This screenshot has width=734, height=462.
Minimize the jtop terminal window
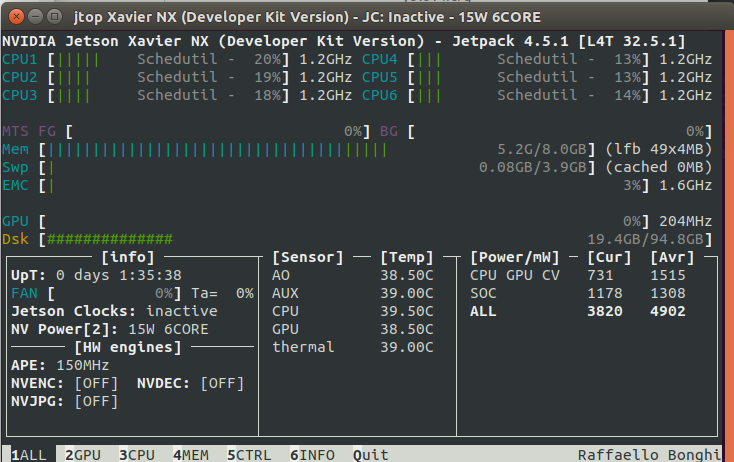[36, 17]
